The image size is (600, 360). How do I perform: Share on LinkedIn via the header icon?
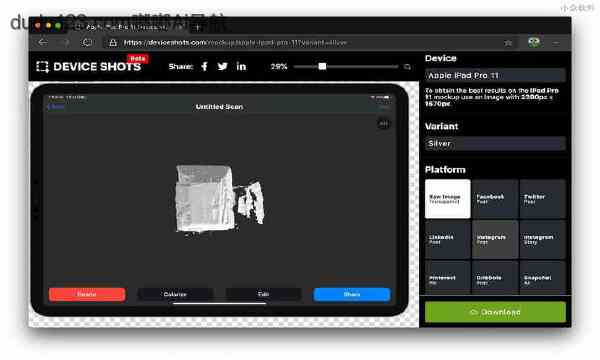click(x=241, y=67)
